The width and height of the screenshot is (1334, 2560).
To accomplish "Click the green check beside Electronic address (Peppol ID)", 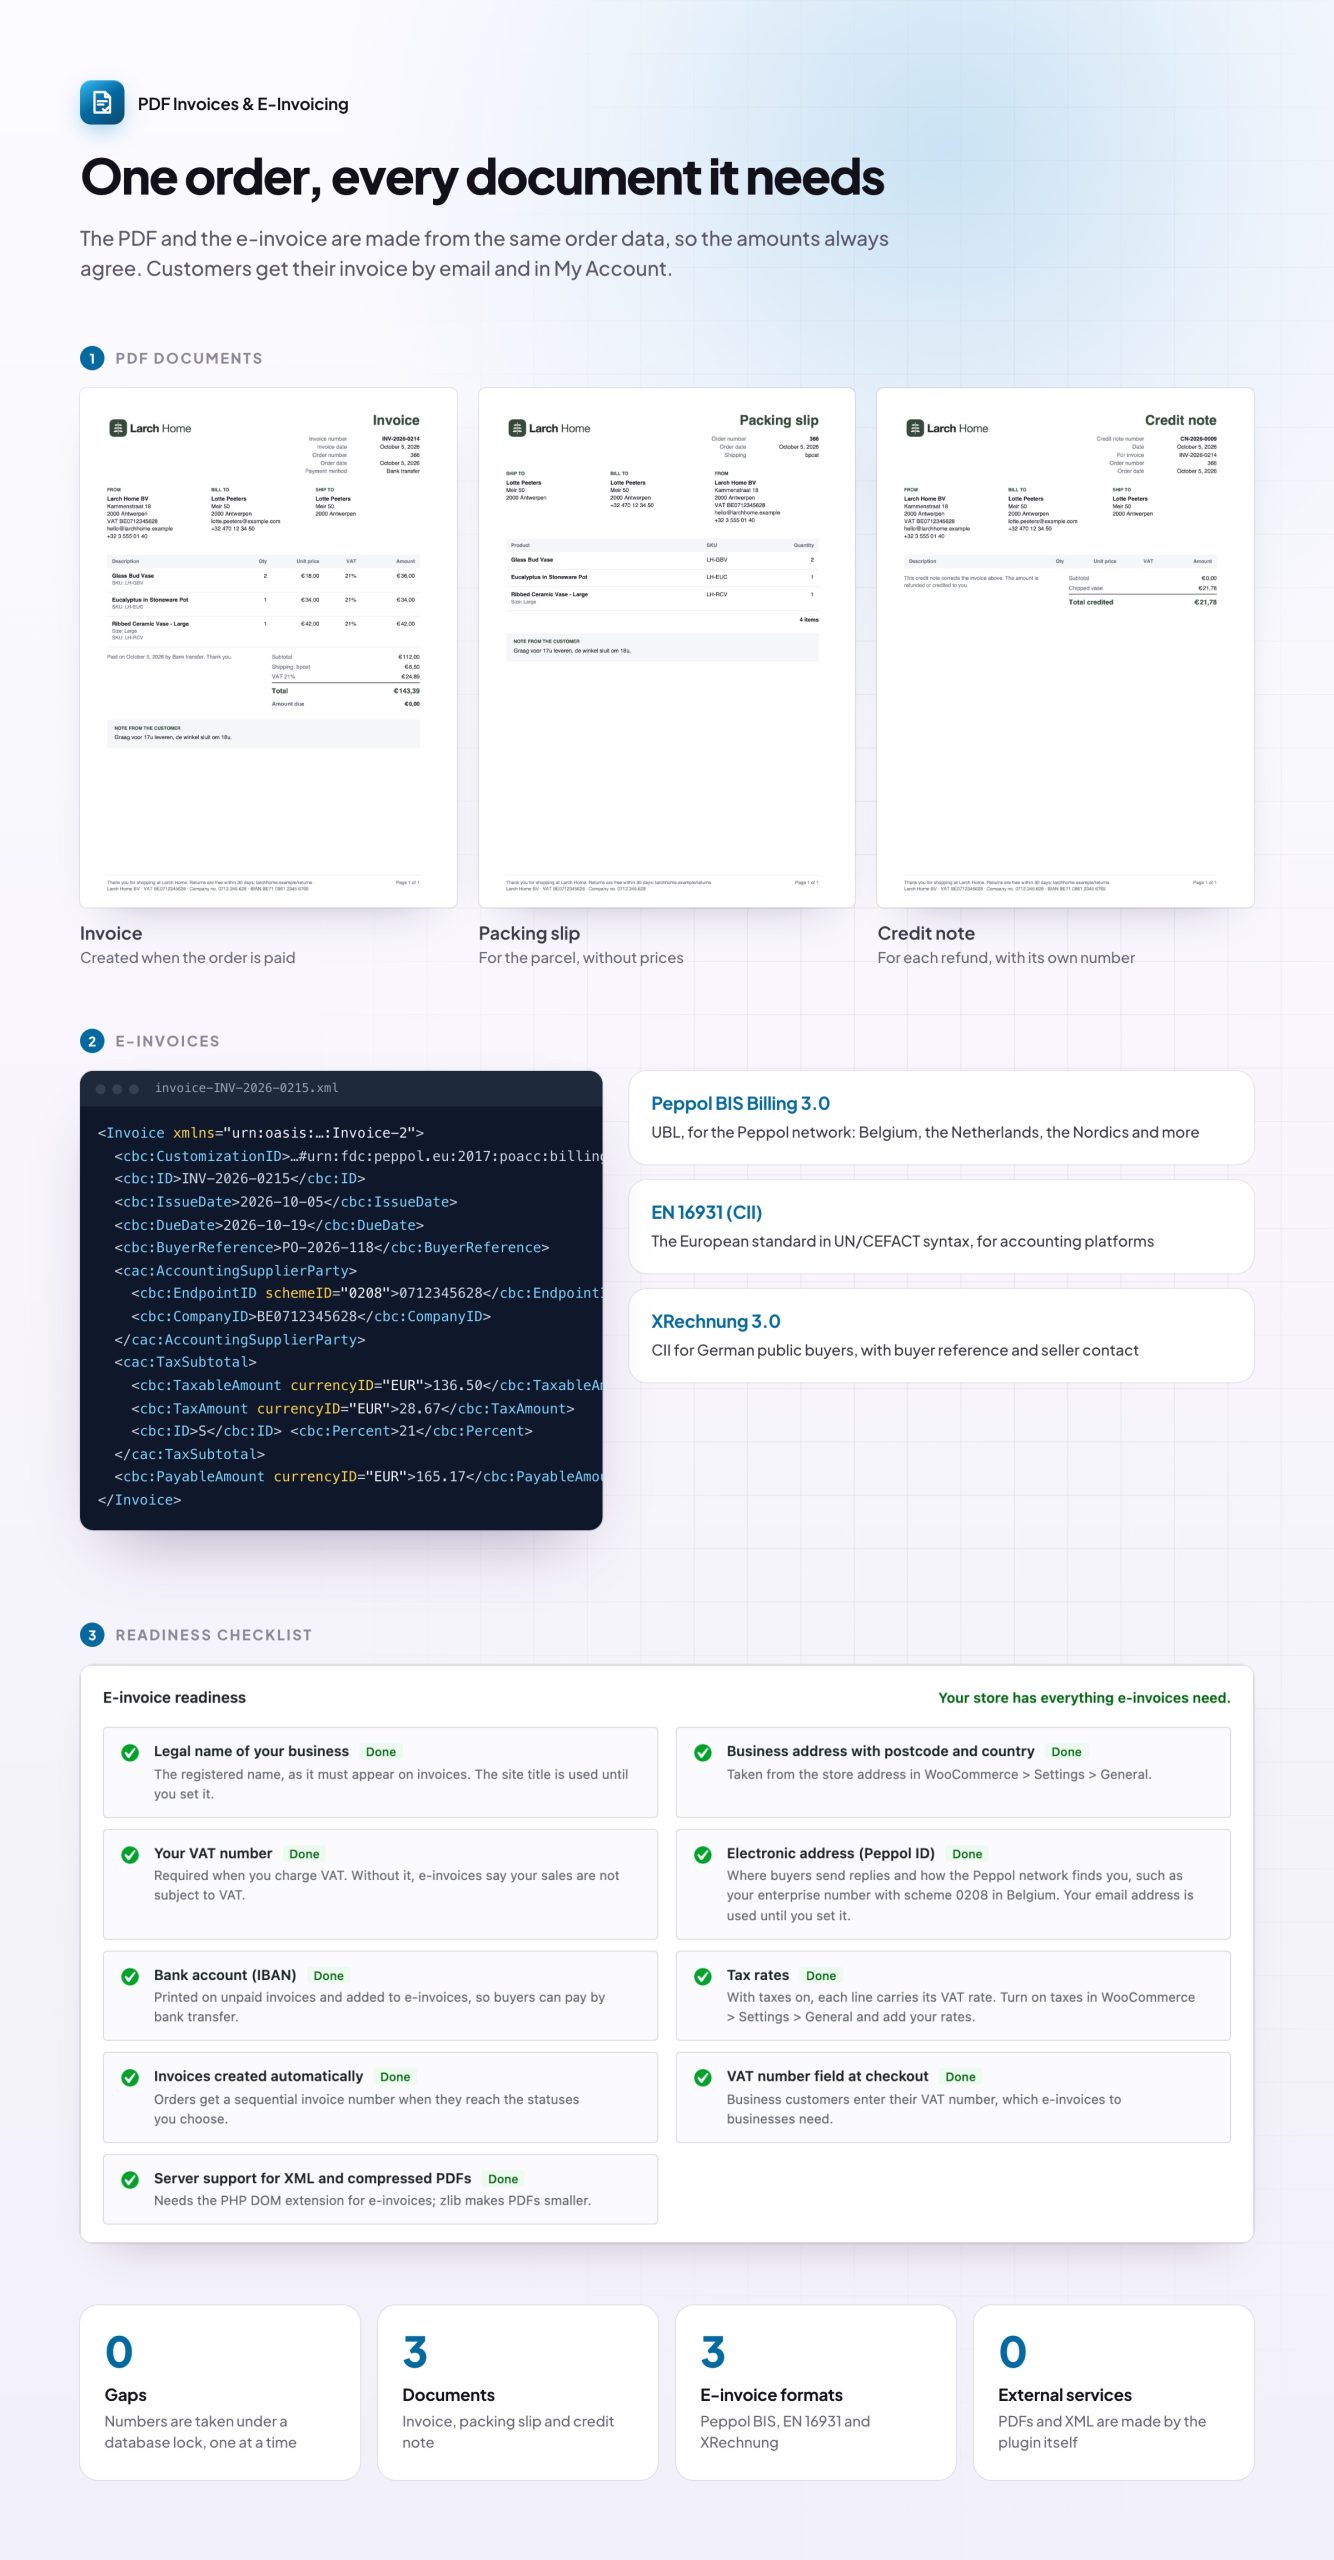I will [x=703, y=1854].
